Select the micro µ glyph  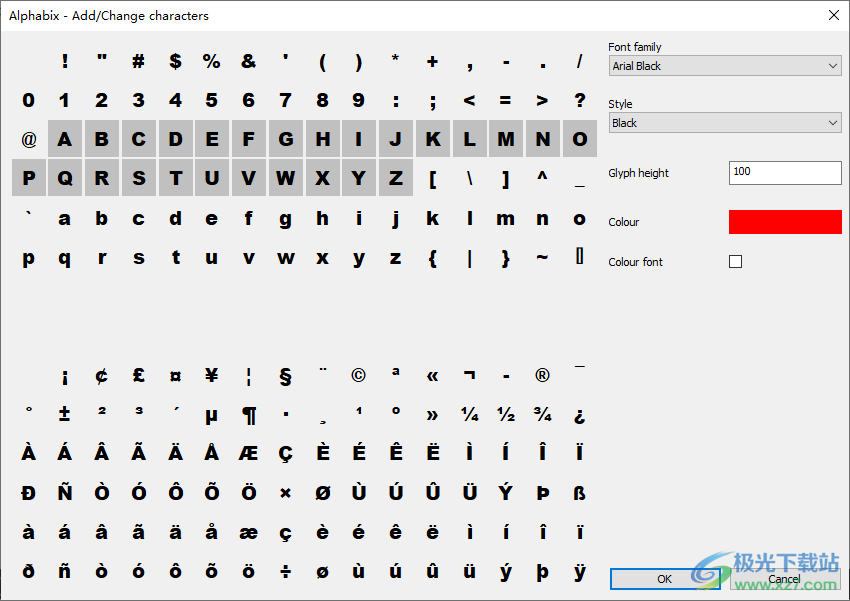click(211, 416)
